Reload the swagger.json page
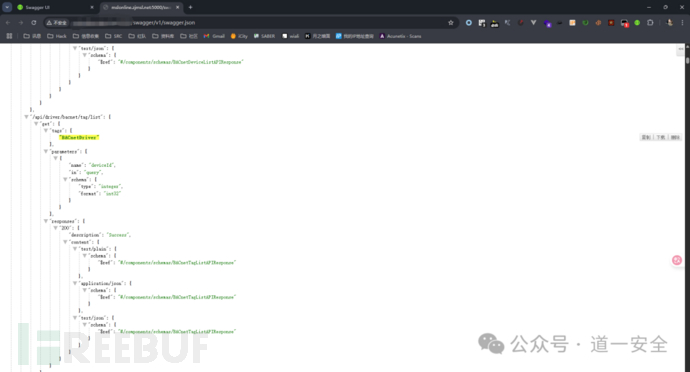Viewport: 690px width, 372px height. [x=34, y=22]
